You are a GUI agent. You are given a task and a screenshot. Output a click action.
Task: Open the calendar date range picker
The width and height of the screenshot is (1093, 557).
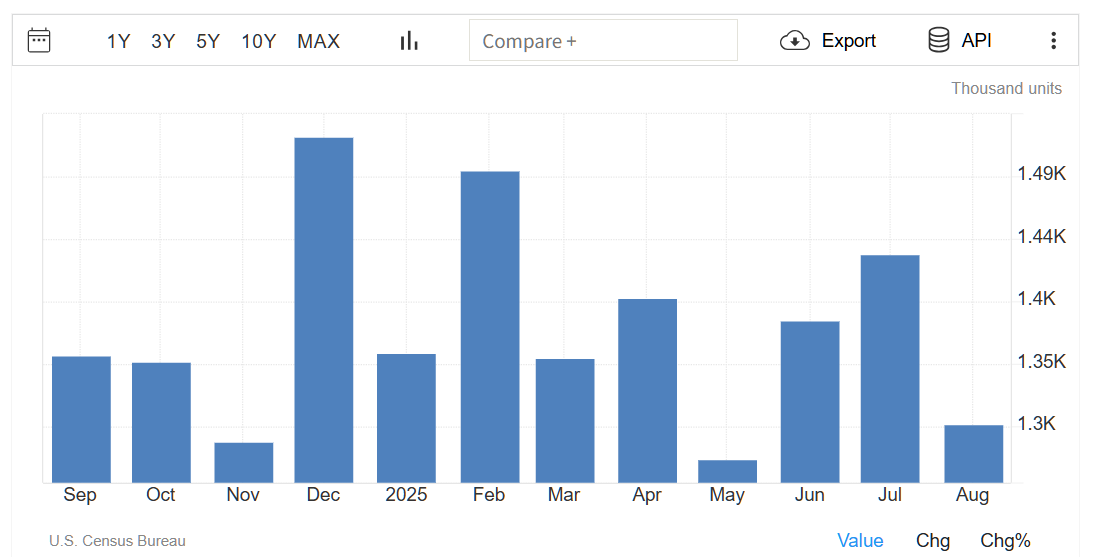(39, 41)
